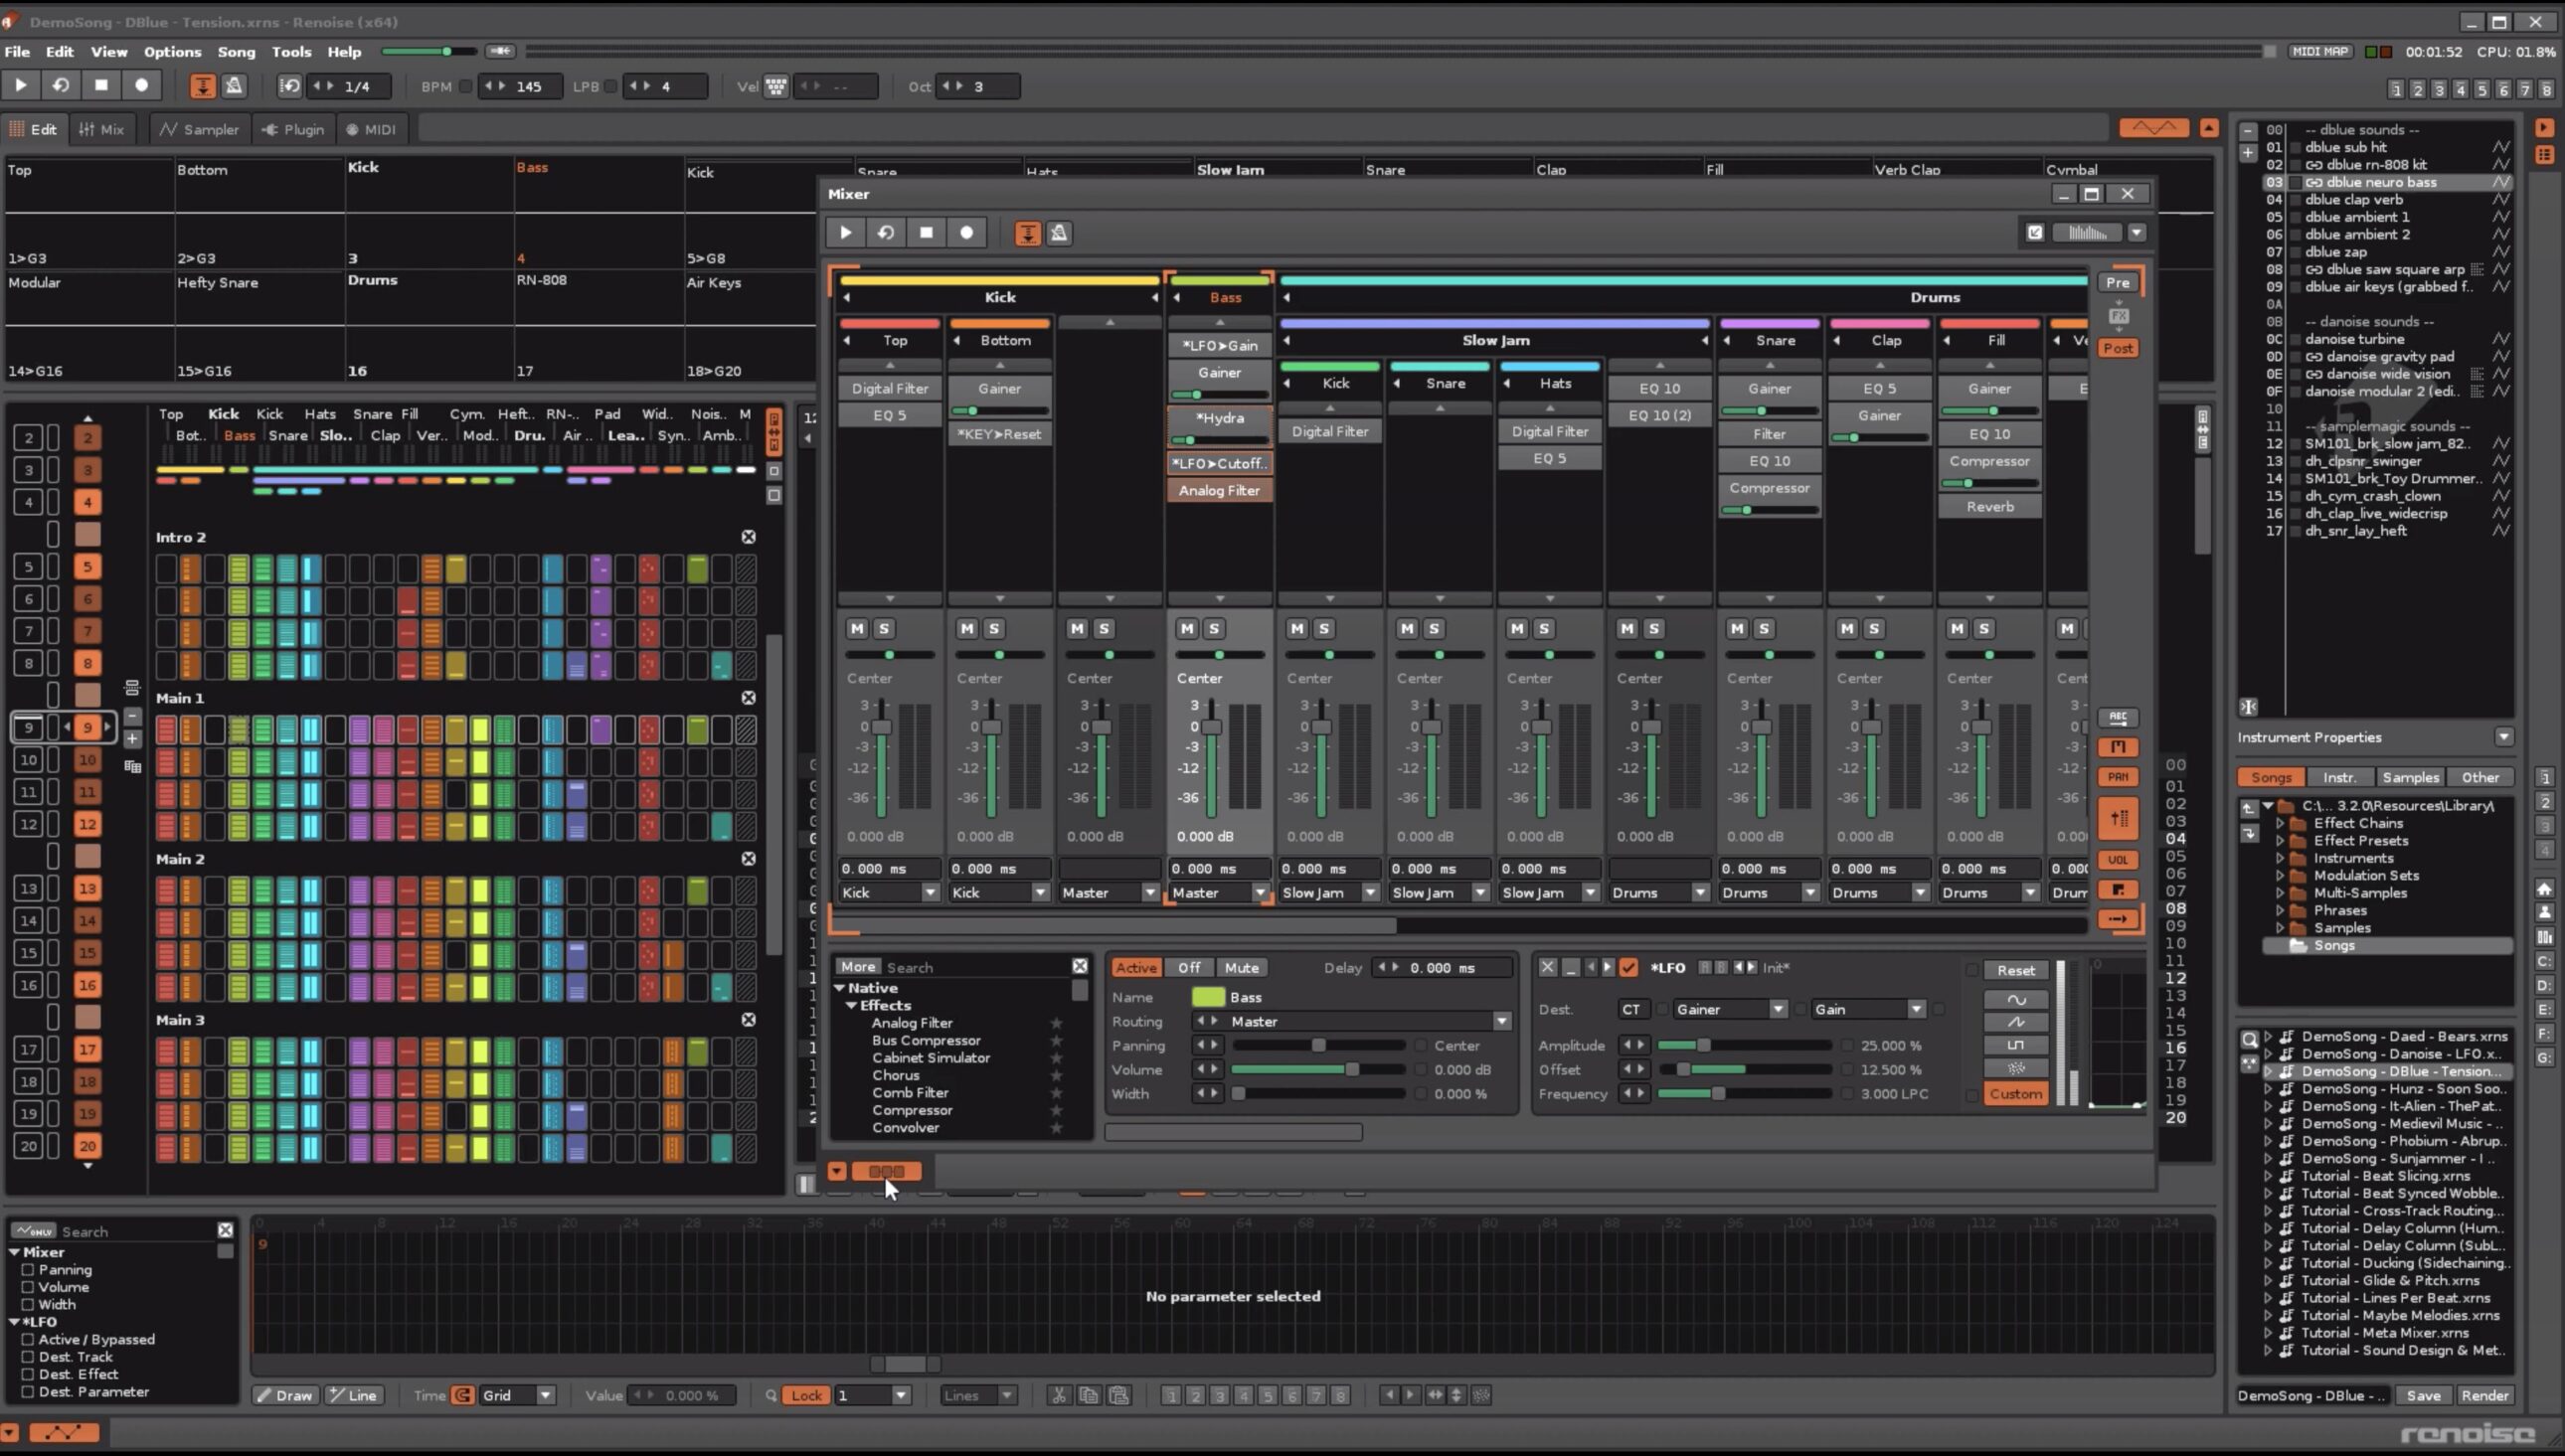
Task: Switch to the Samples tab in Instrument Properties
Action: pos(2410,777)
